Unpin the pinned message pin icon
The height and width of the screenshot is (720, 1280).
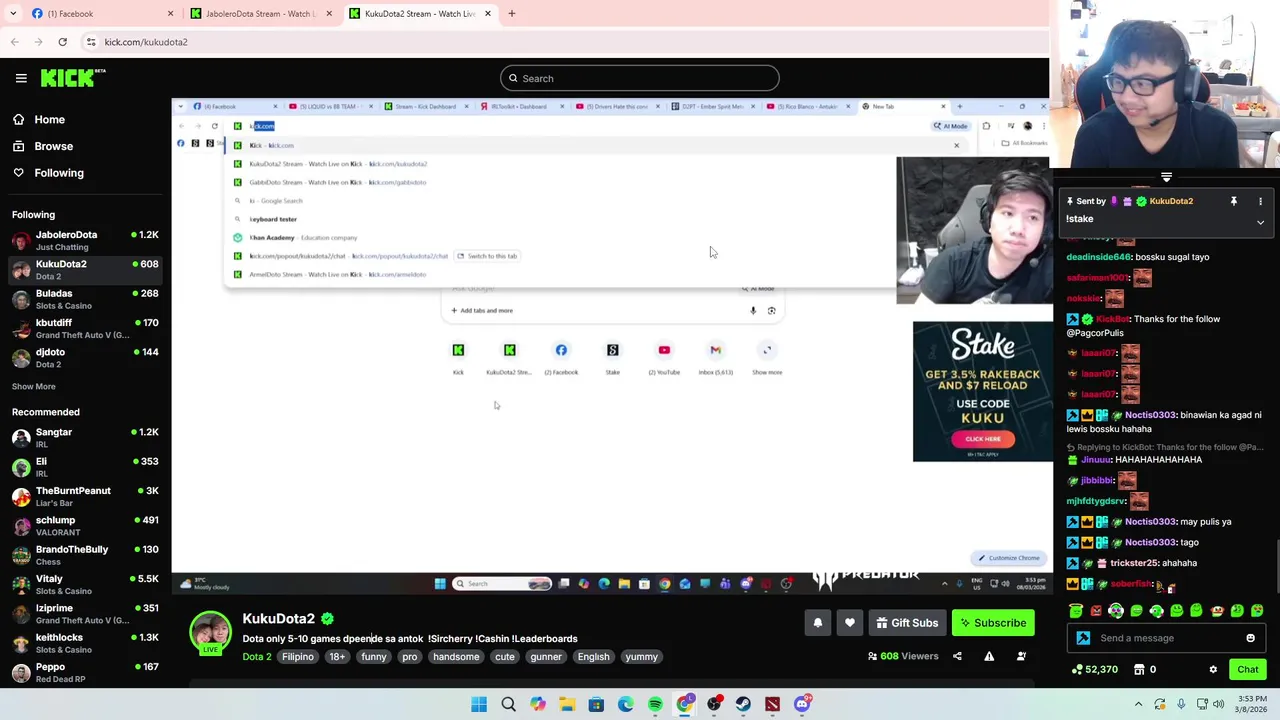pos(1233,202)
